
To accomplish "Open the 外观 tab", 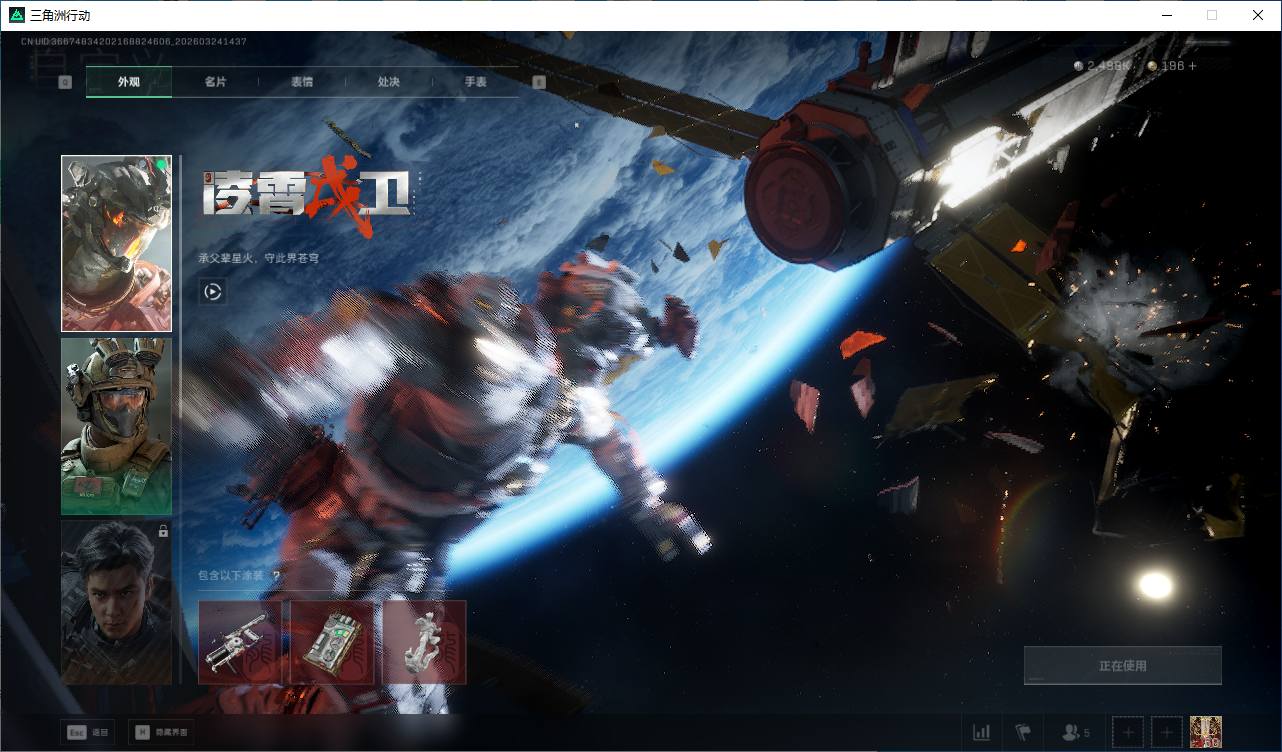I will click(129, 82).
